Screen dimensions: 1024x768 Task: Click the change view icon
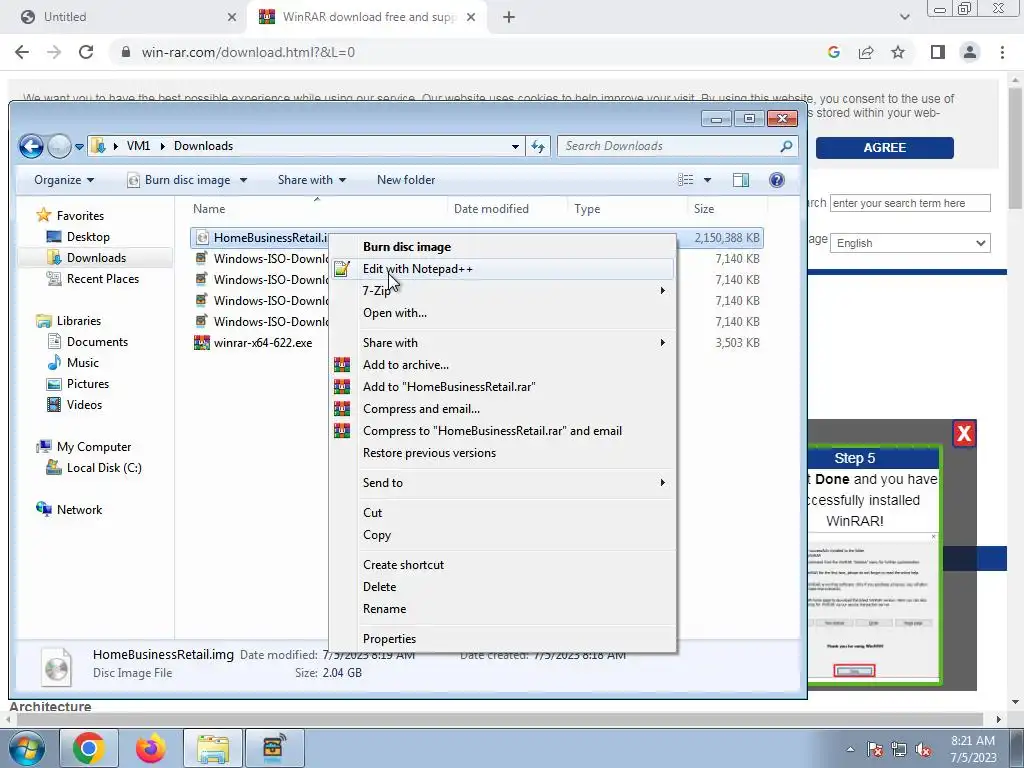coord(685,180)
